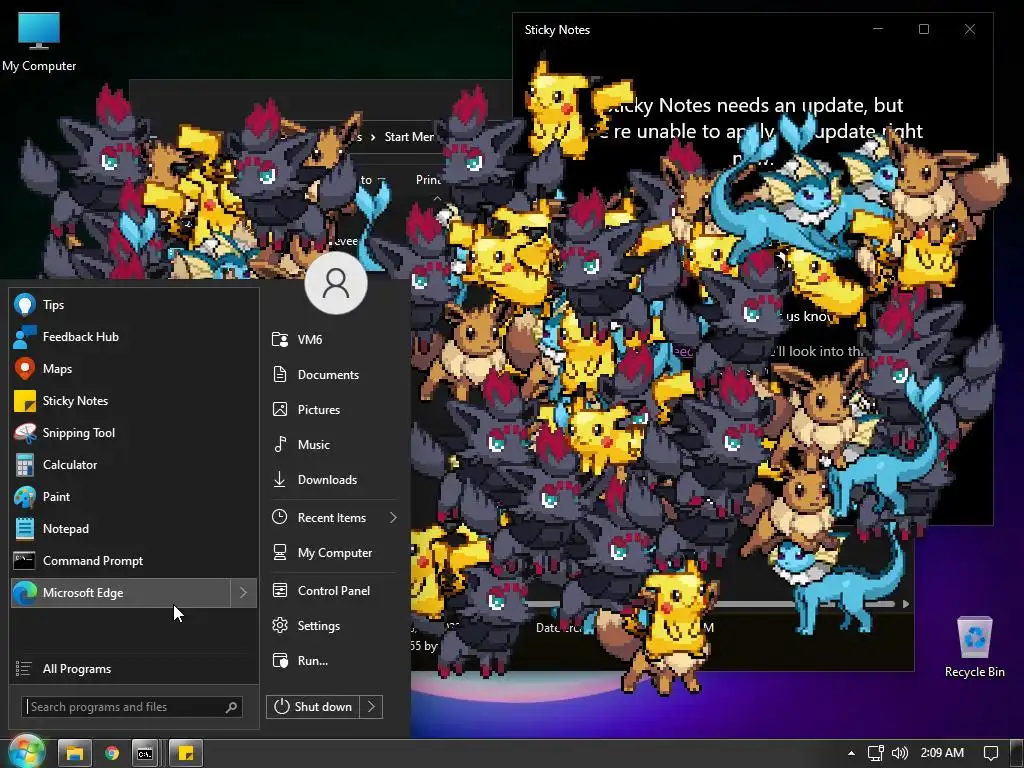Maximize the Sticky Notes window

[x=923, y=29]
